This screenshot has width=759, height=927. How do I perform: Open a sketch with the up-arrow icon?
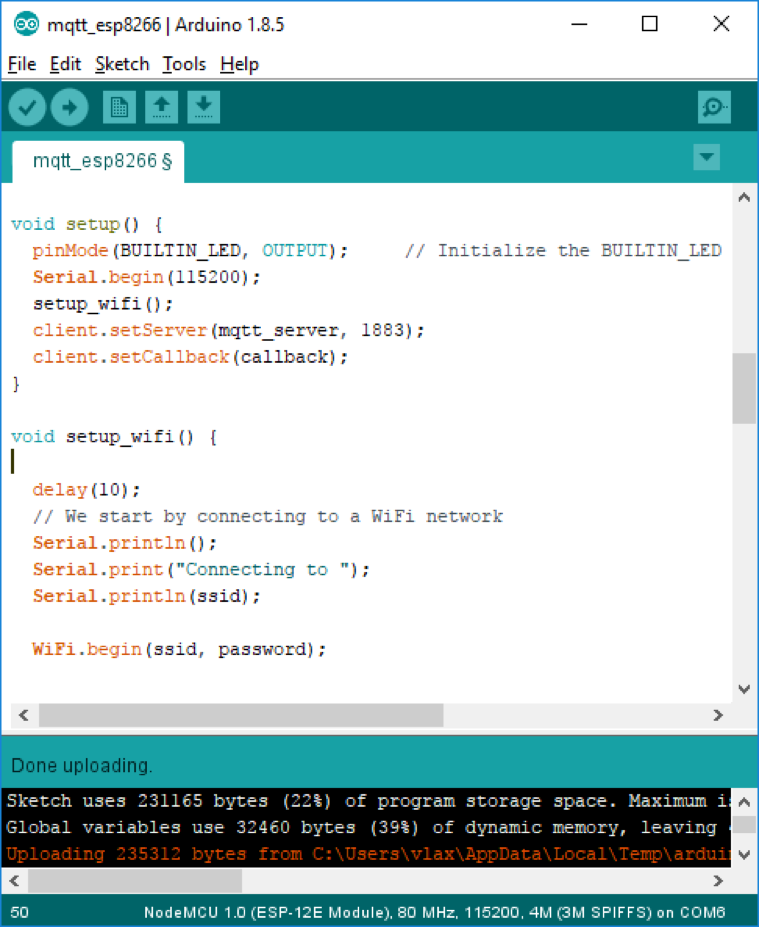(x=161, y=107)
